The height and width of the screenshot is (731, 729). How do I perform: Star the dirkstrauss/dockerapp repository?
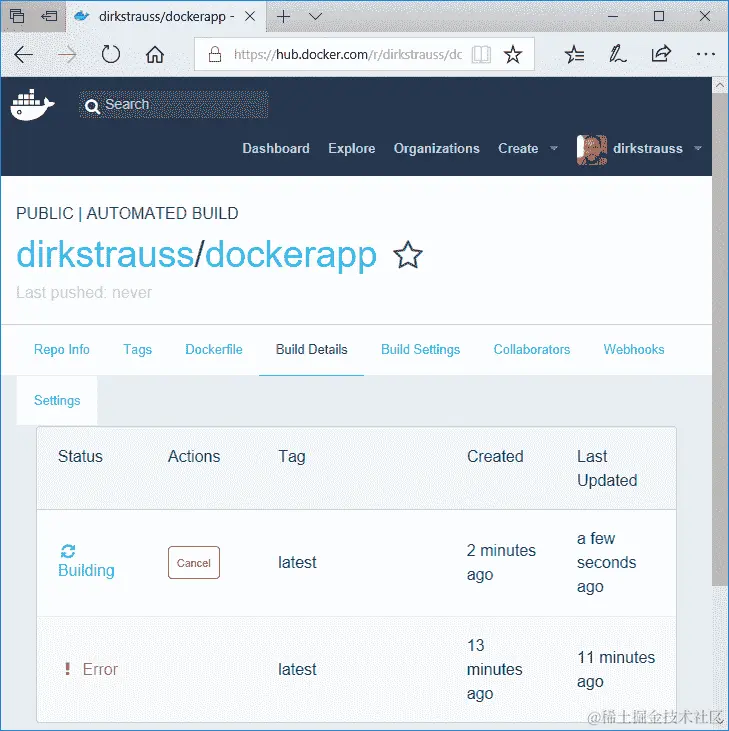click(408, 255)
